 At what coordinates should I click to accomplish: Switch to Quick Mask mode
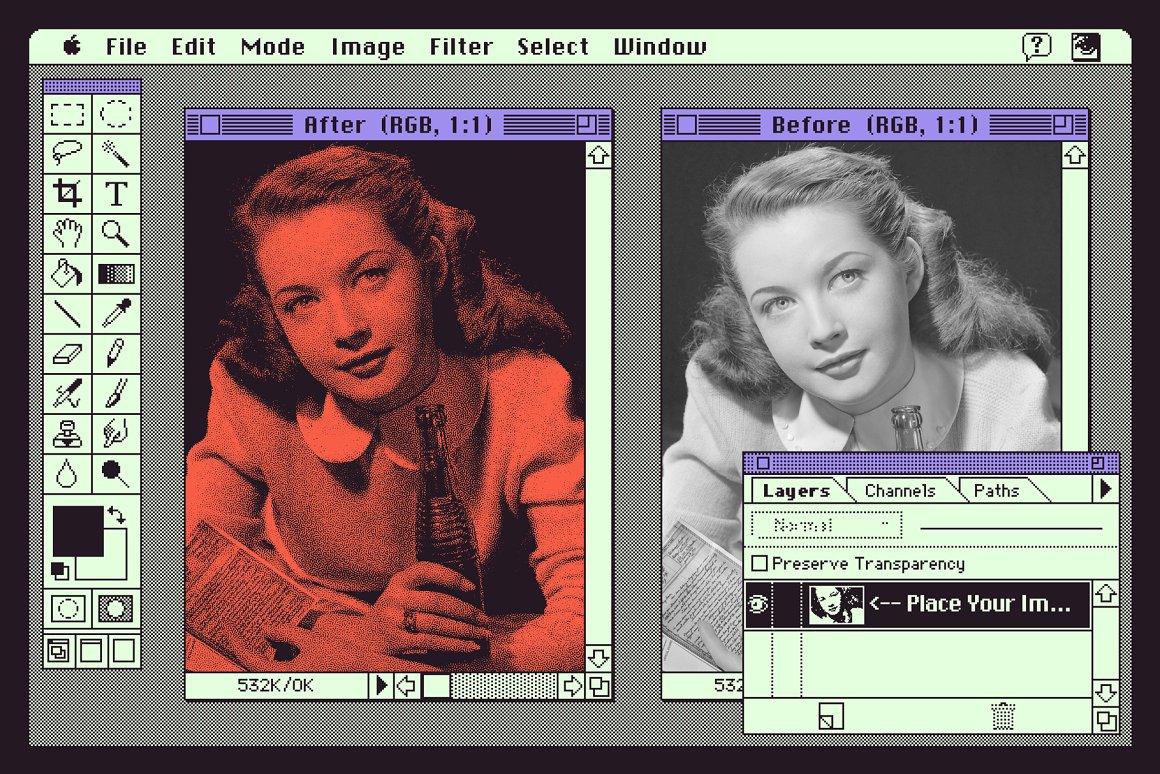[116, 608]
